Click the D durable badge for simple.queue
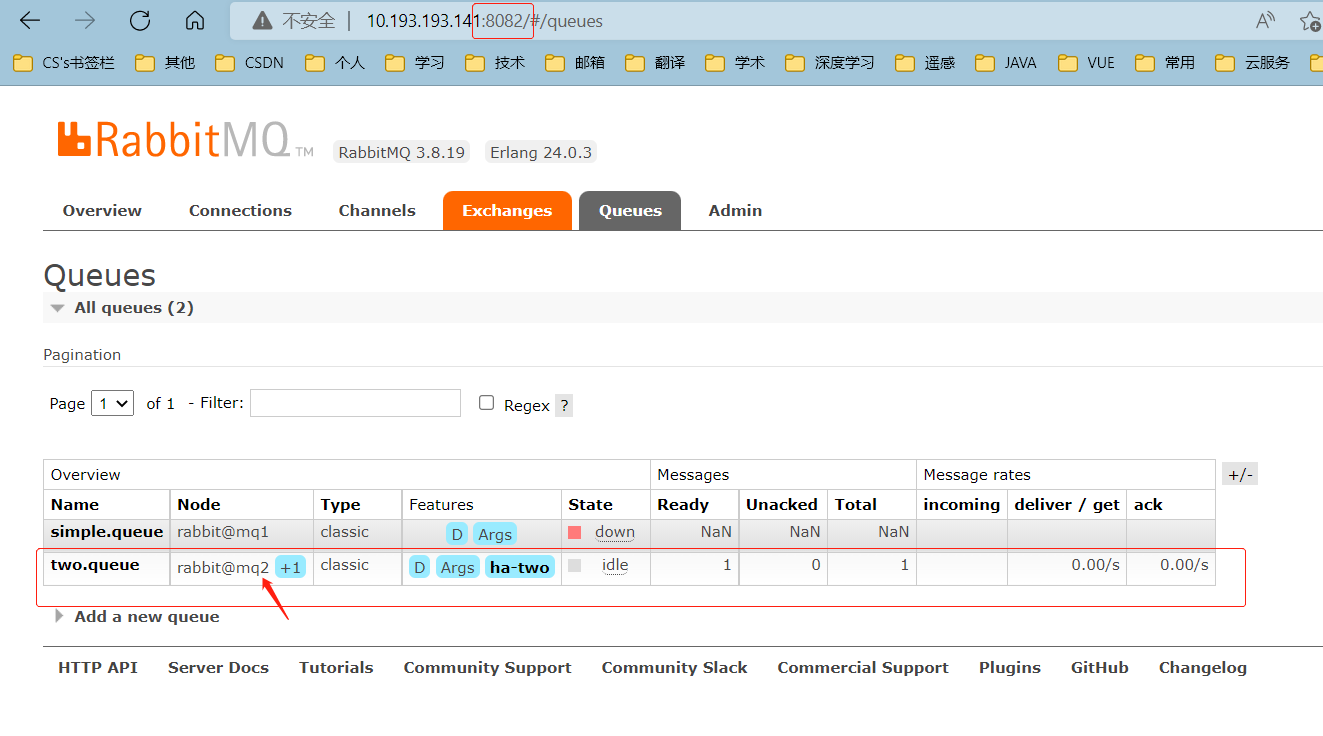The image size is (1323, 736). pyautogui.click(x=456, y=534)
